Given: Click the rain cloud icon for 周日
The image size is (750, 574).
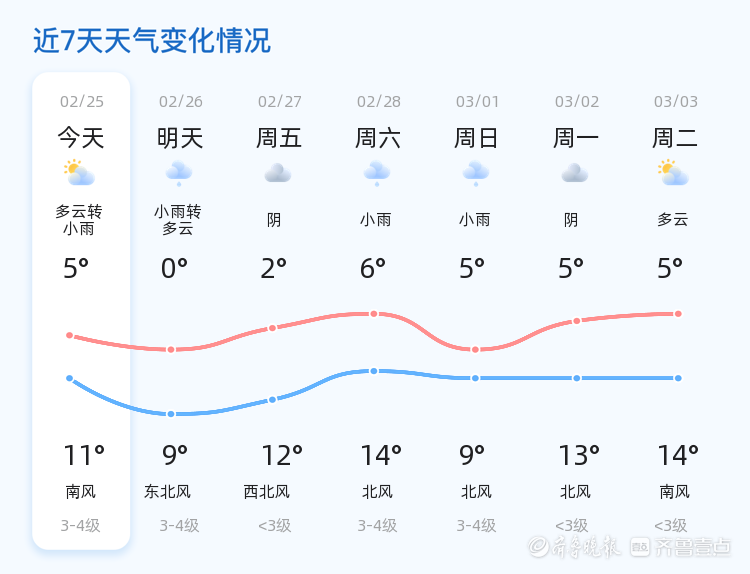Looking at the screenshot, I should [476, 173].
